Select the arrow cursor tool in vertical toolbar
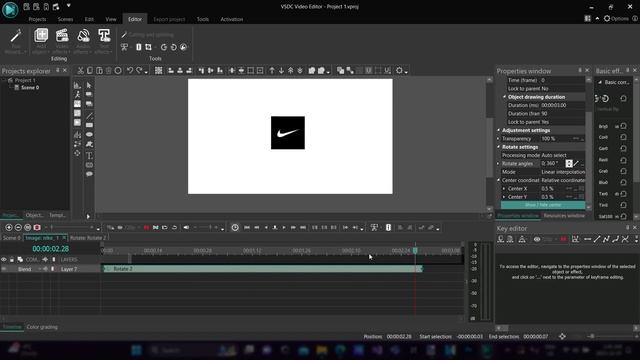This screenshot has width=640, height=360. (89, 85)
